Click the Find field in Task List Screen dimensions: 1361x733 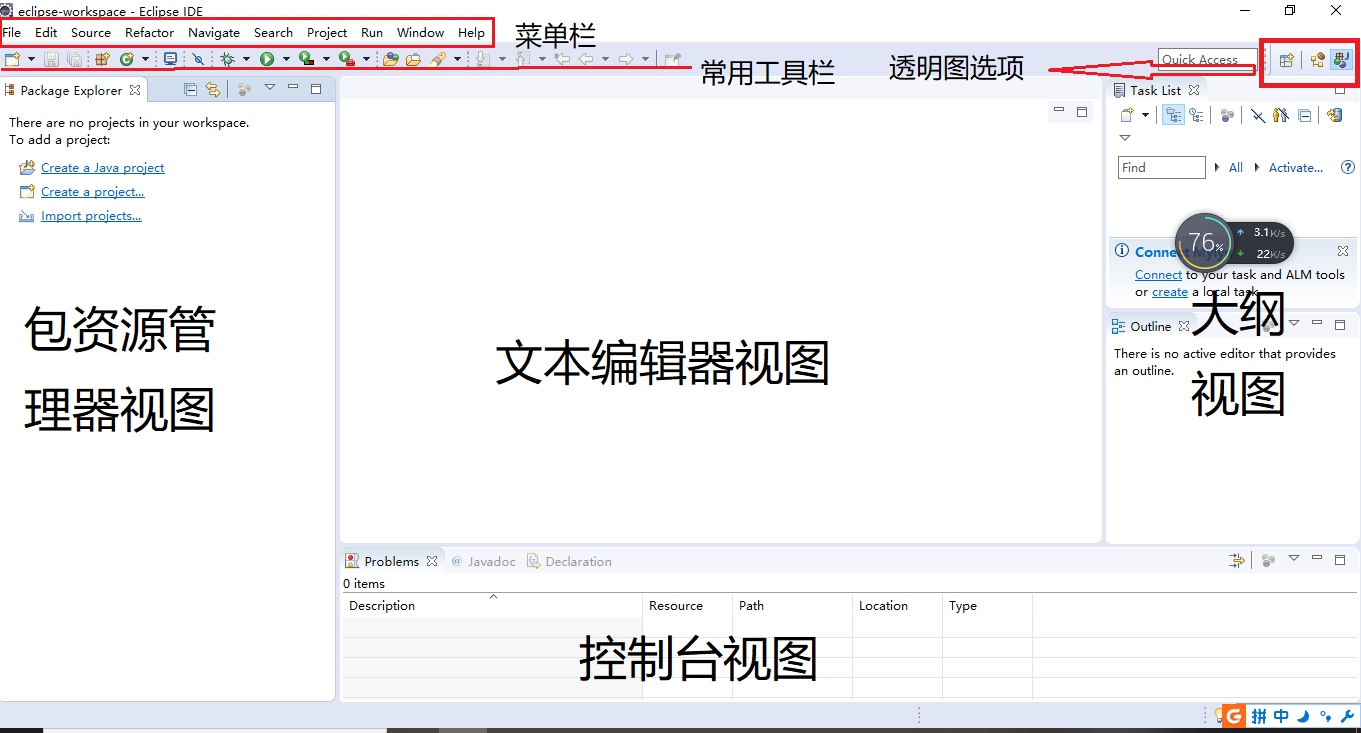[1162, 167]
